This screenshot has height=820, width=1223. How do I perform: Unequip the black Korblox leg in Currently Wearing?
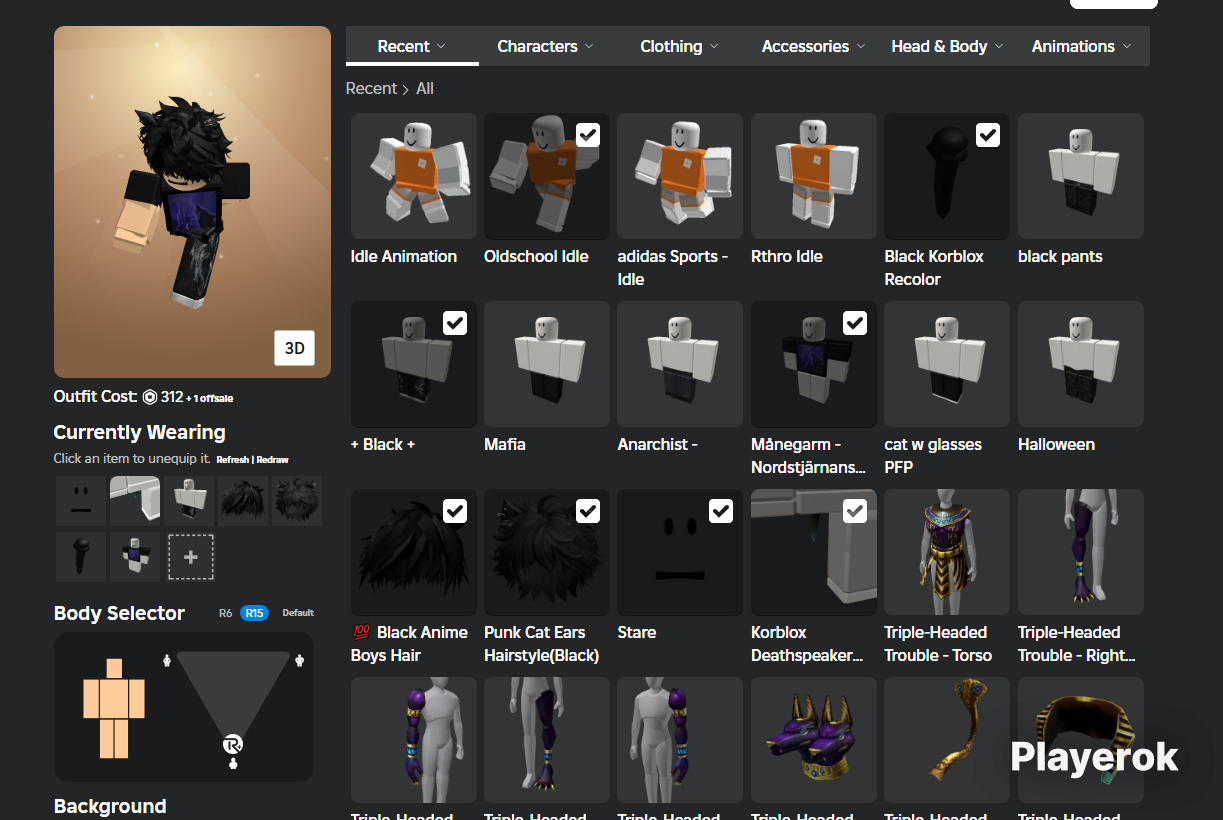[x=81, y=557]
